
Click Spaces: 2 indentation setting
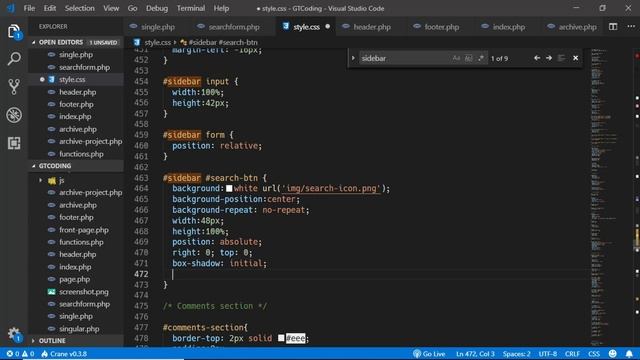pos(516,354)
